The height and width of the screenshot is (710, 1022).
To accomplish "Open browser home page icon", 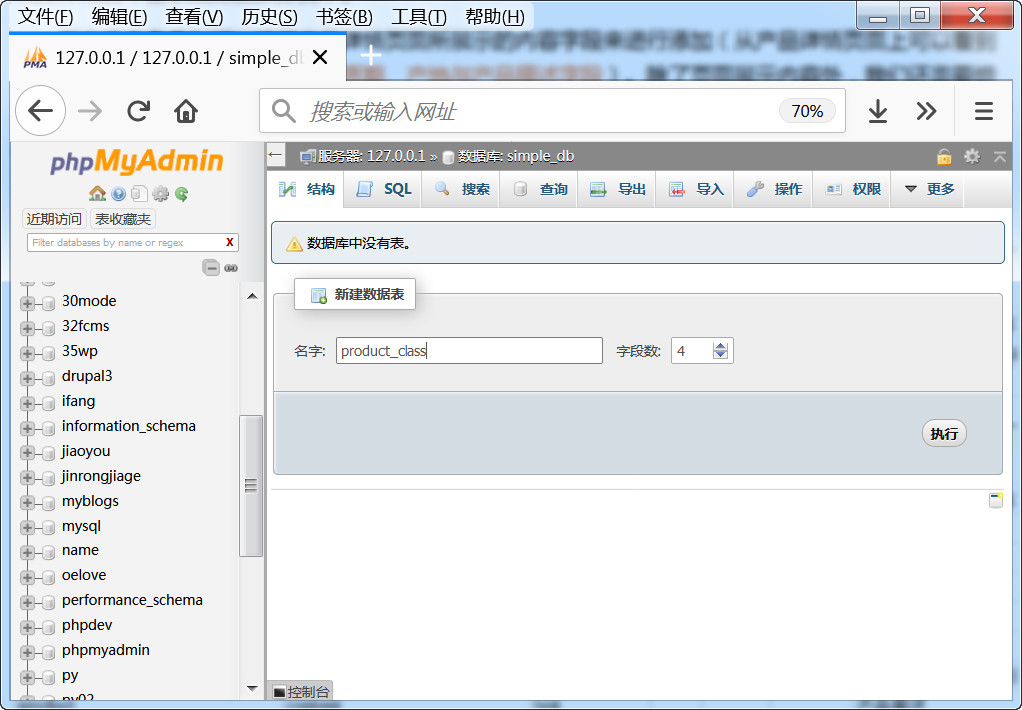I will click(186, 111).
